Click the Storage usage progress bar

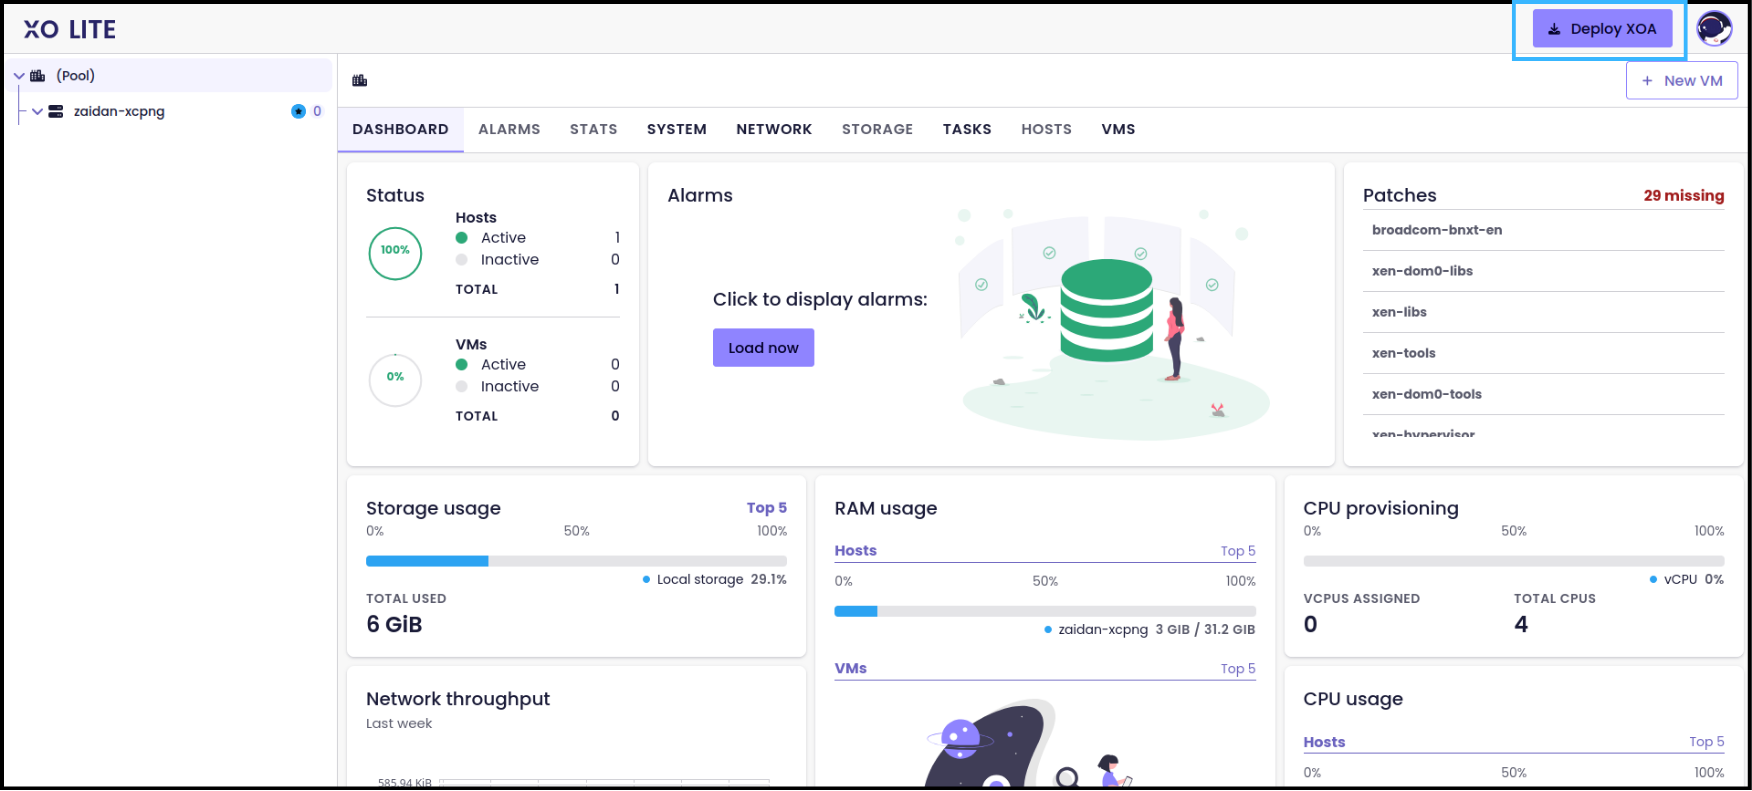[575, 561]
